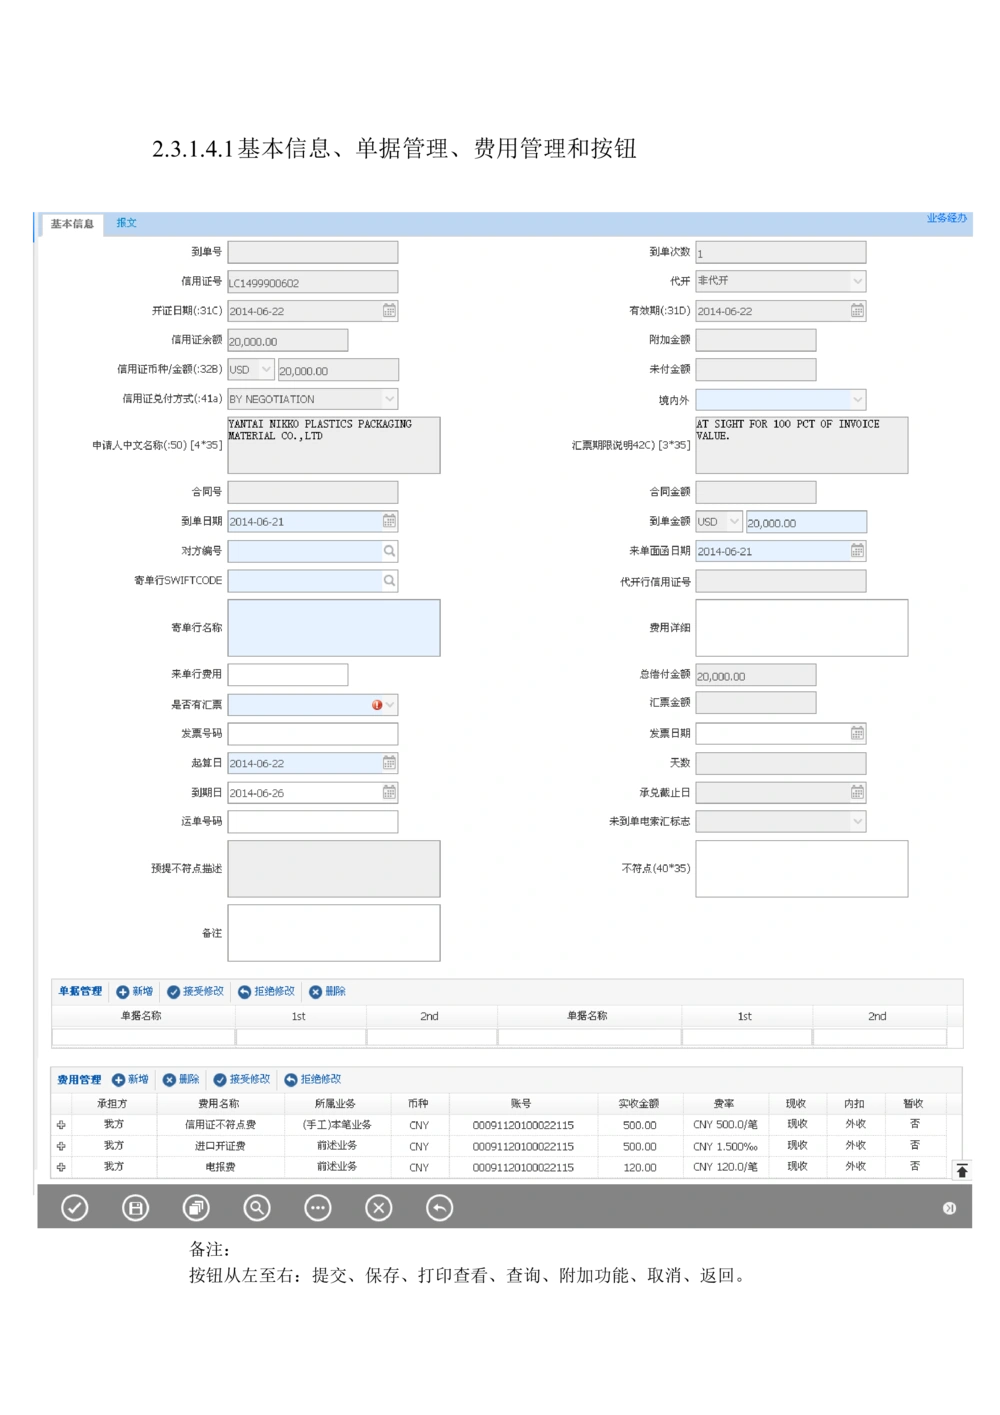Image resolution: width=1000 pixels, height=1415 pixels.
Task: Click the save (floppy disk) icon
Action: tap(136, 1208)
